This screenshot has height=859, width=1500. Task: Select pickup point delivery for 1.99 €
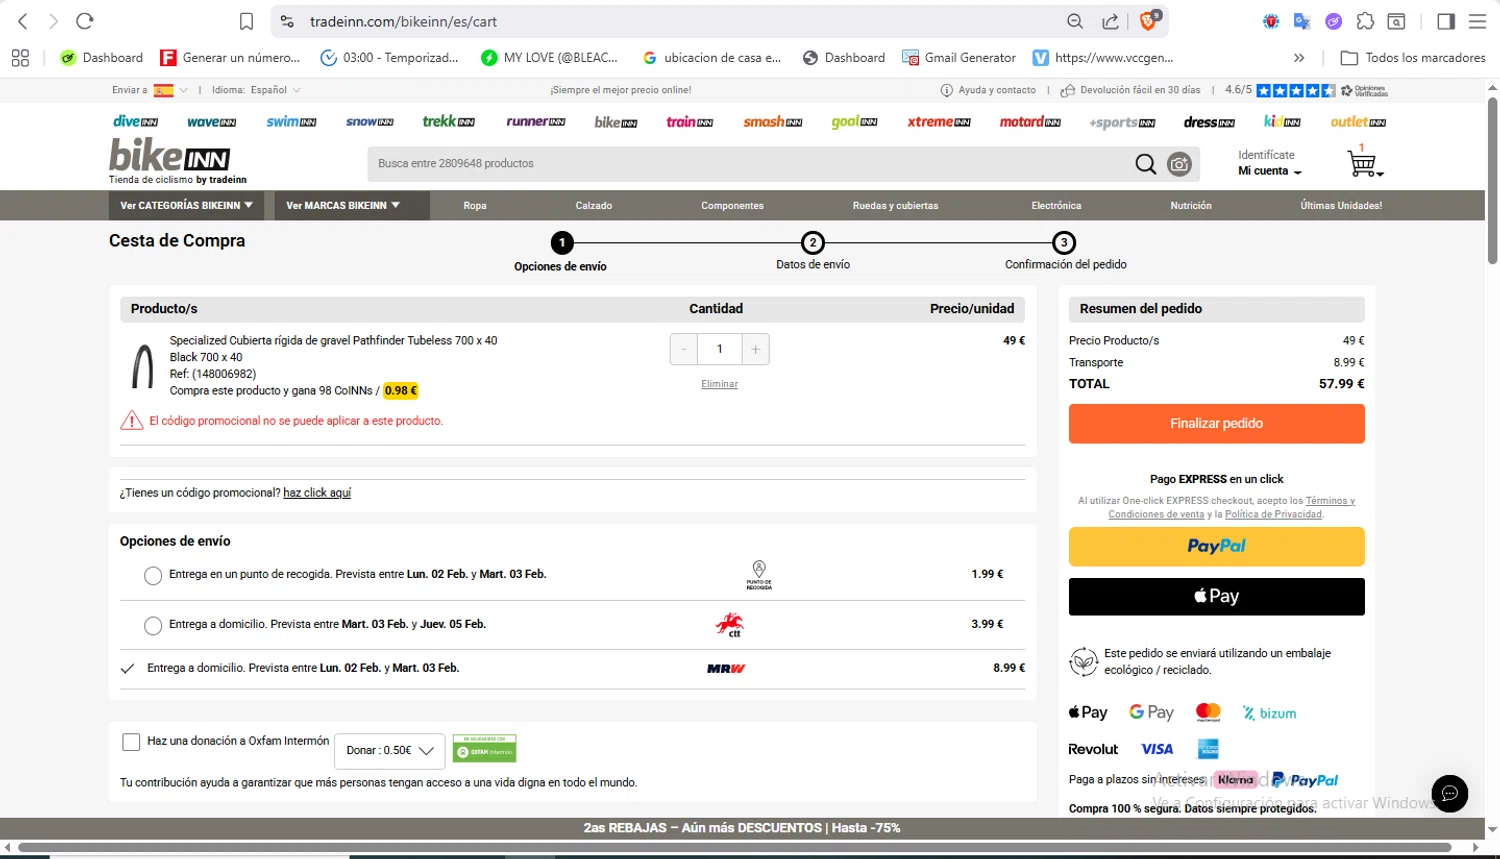coord(153,576)
